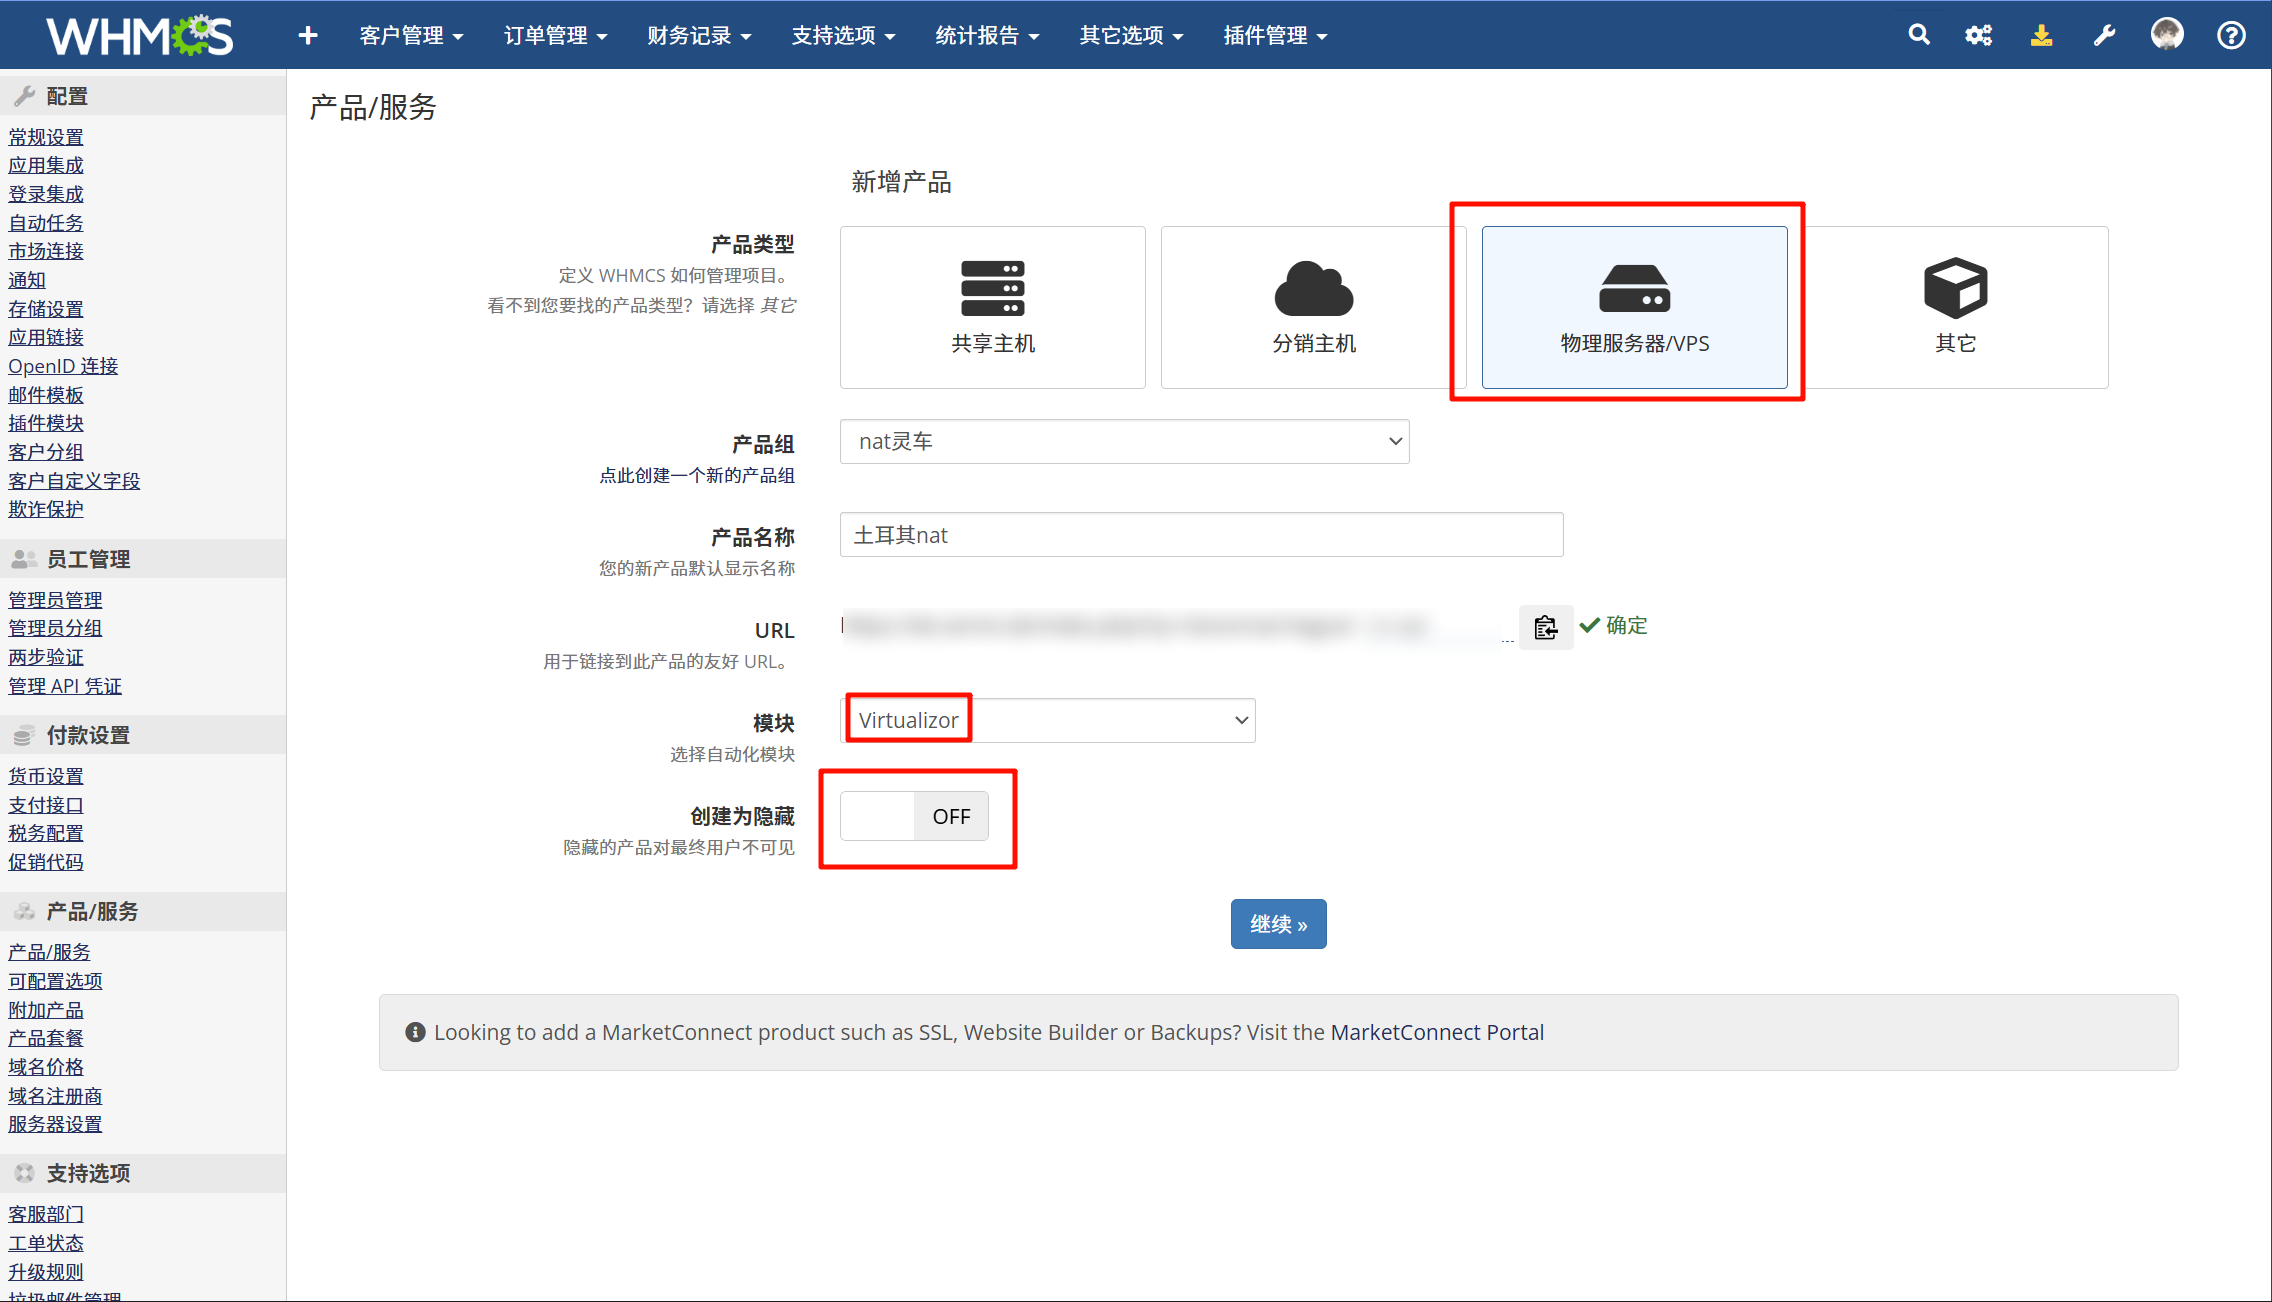This screenshot has height=1302, width=2272.
Task: Open the help question mark icon
Action: point(2231,35)
